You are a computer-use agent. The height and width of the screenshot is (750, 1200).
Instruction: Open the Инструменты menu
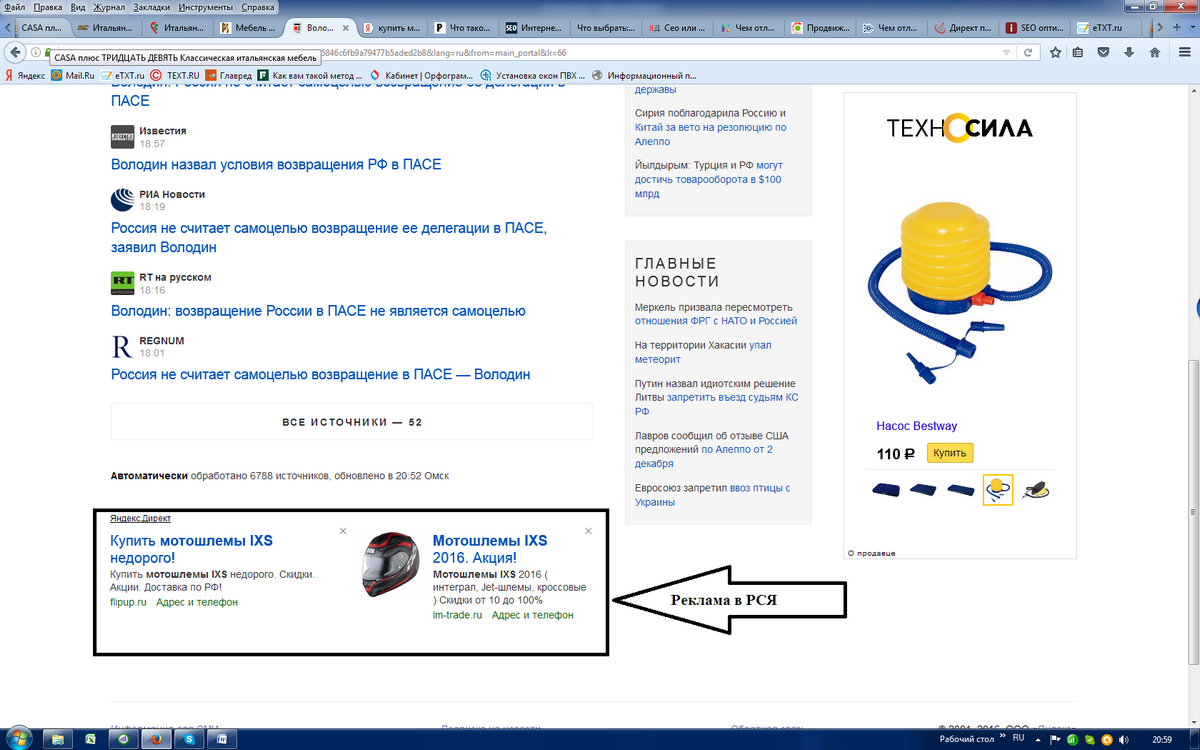(206, 7)
